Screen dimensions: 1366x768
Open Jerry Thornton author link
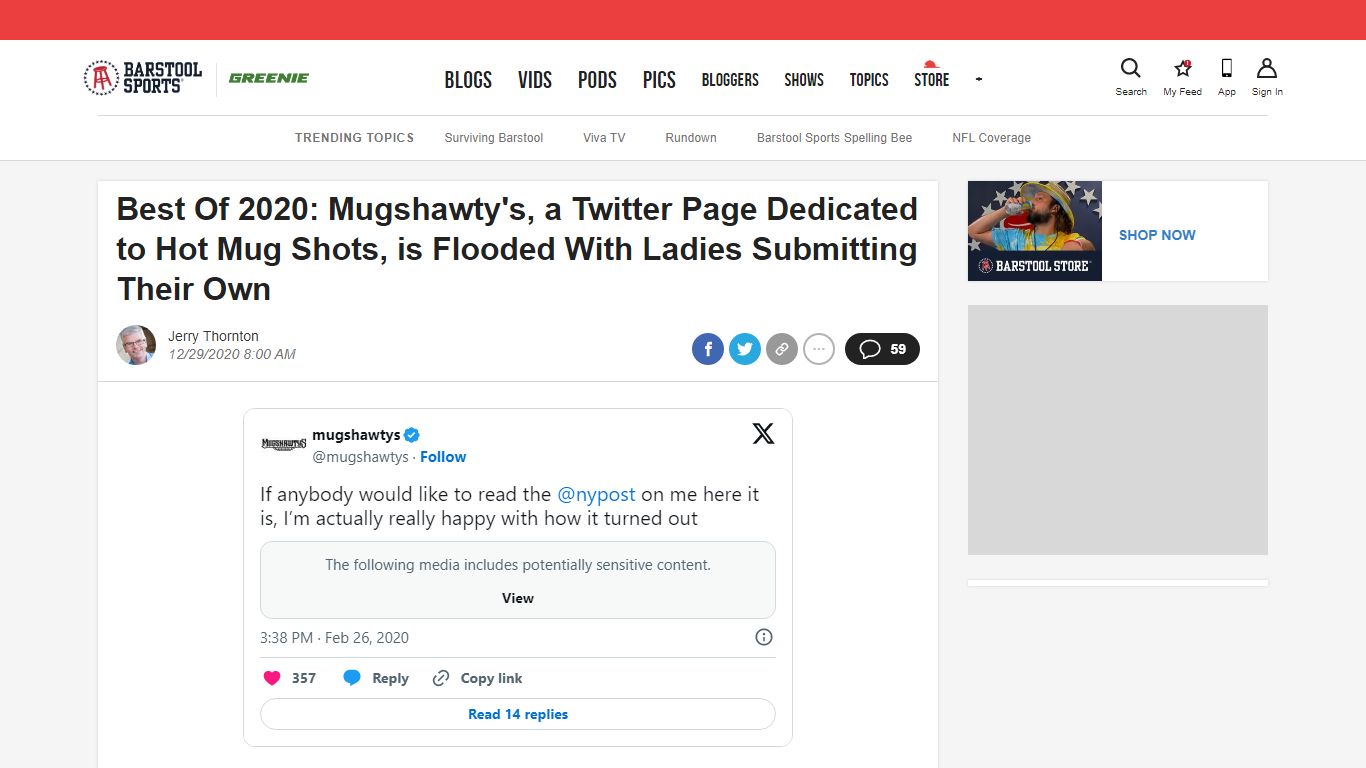pyautogui.click(x=213, y=336)
